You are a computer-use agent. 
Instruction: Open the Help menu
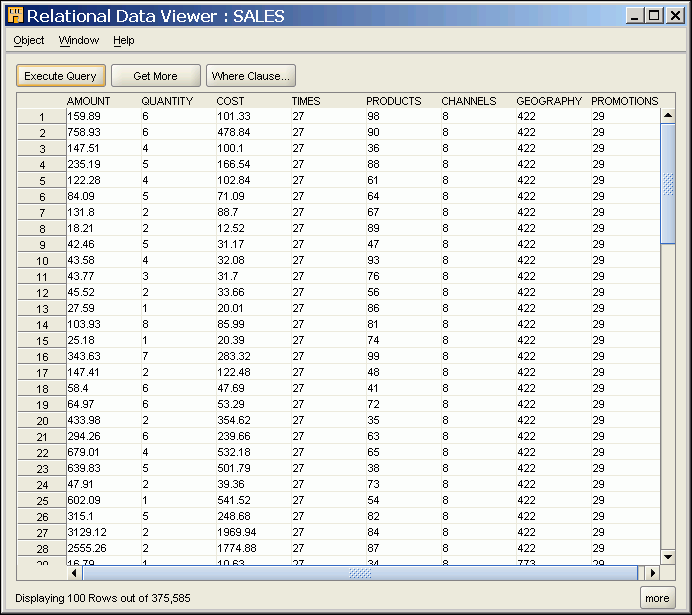pyautogui.click(x=124, y=40)
